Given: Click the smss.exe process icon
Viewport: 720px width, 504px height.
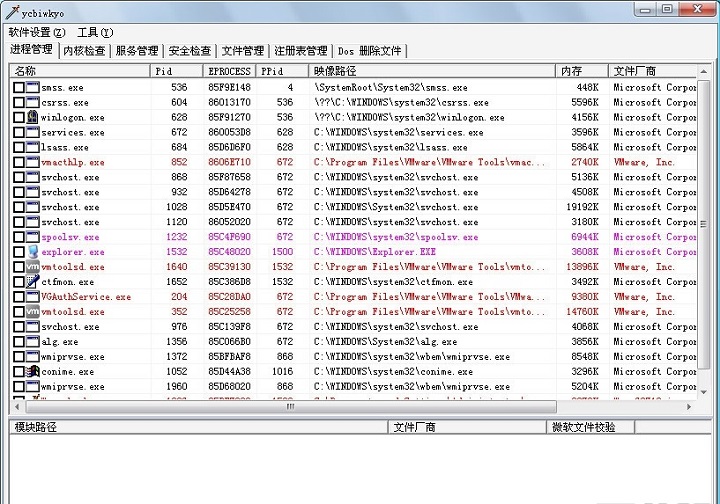Looking at the screenshot, I should (x=33, y=87).
